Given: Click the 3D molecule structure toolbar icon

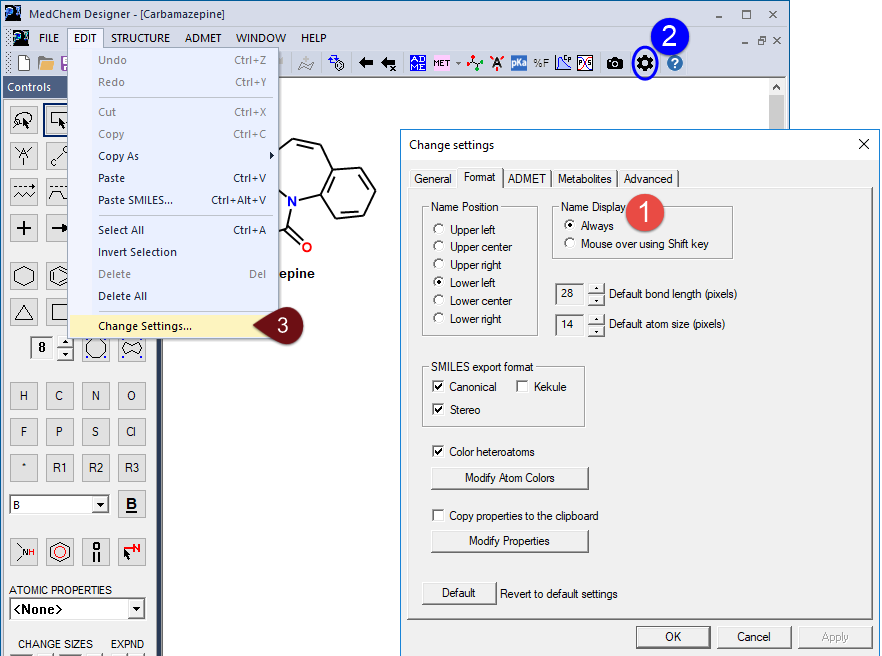Looking at the screenshot, I should (475, 63).
